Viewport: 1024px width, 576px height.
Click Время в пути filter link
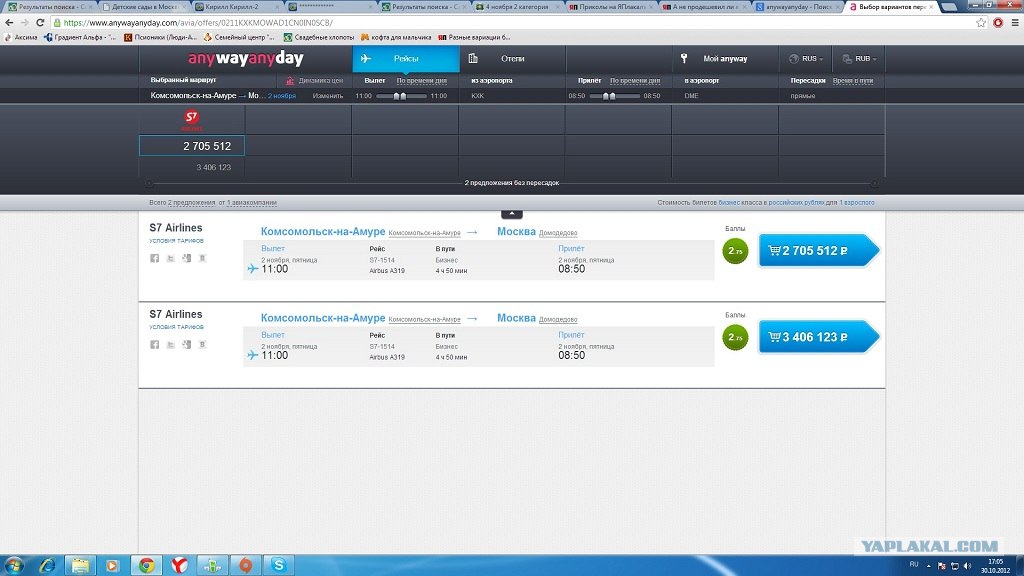[853, 81]
